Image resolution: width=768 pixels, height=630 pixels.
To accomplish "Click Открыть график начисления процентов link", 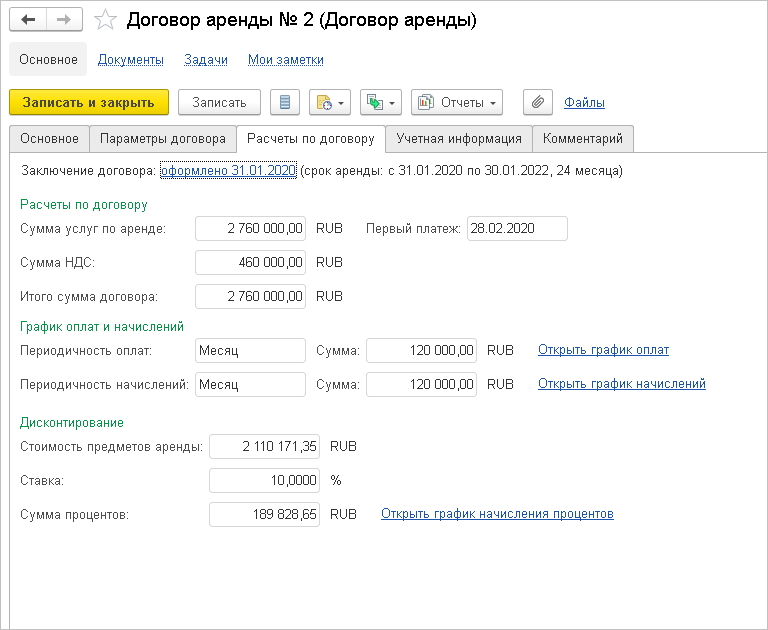I will click(x=497, y=514).
